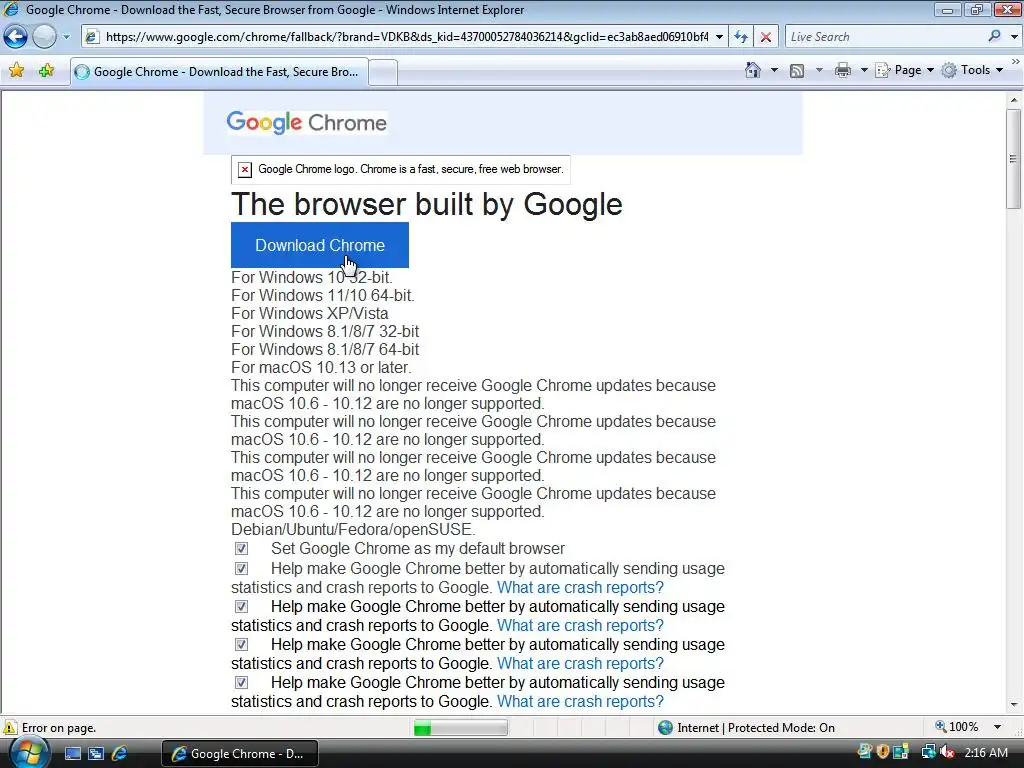Click the Print toolbar icon
The image size is (1024, 768).
click(842, 71)
